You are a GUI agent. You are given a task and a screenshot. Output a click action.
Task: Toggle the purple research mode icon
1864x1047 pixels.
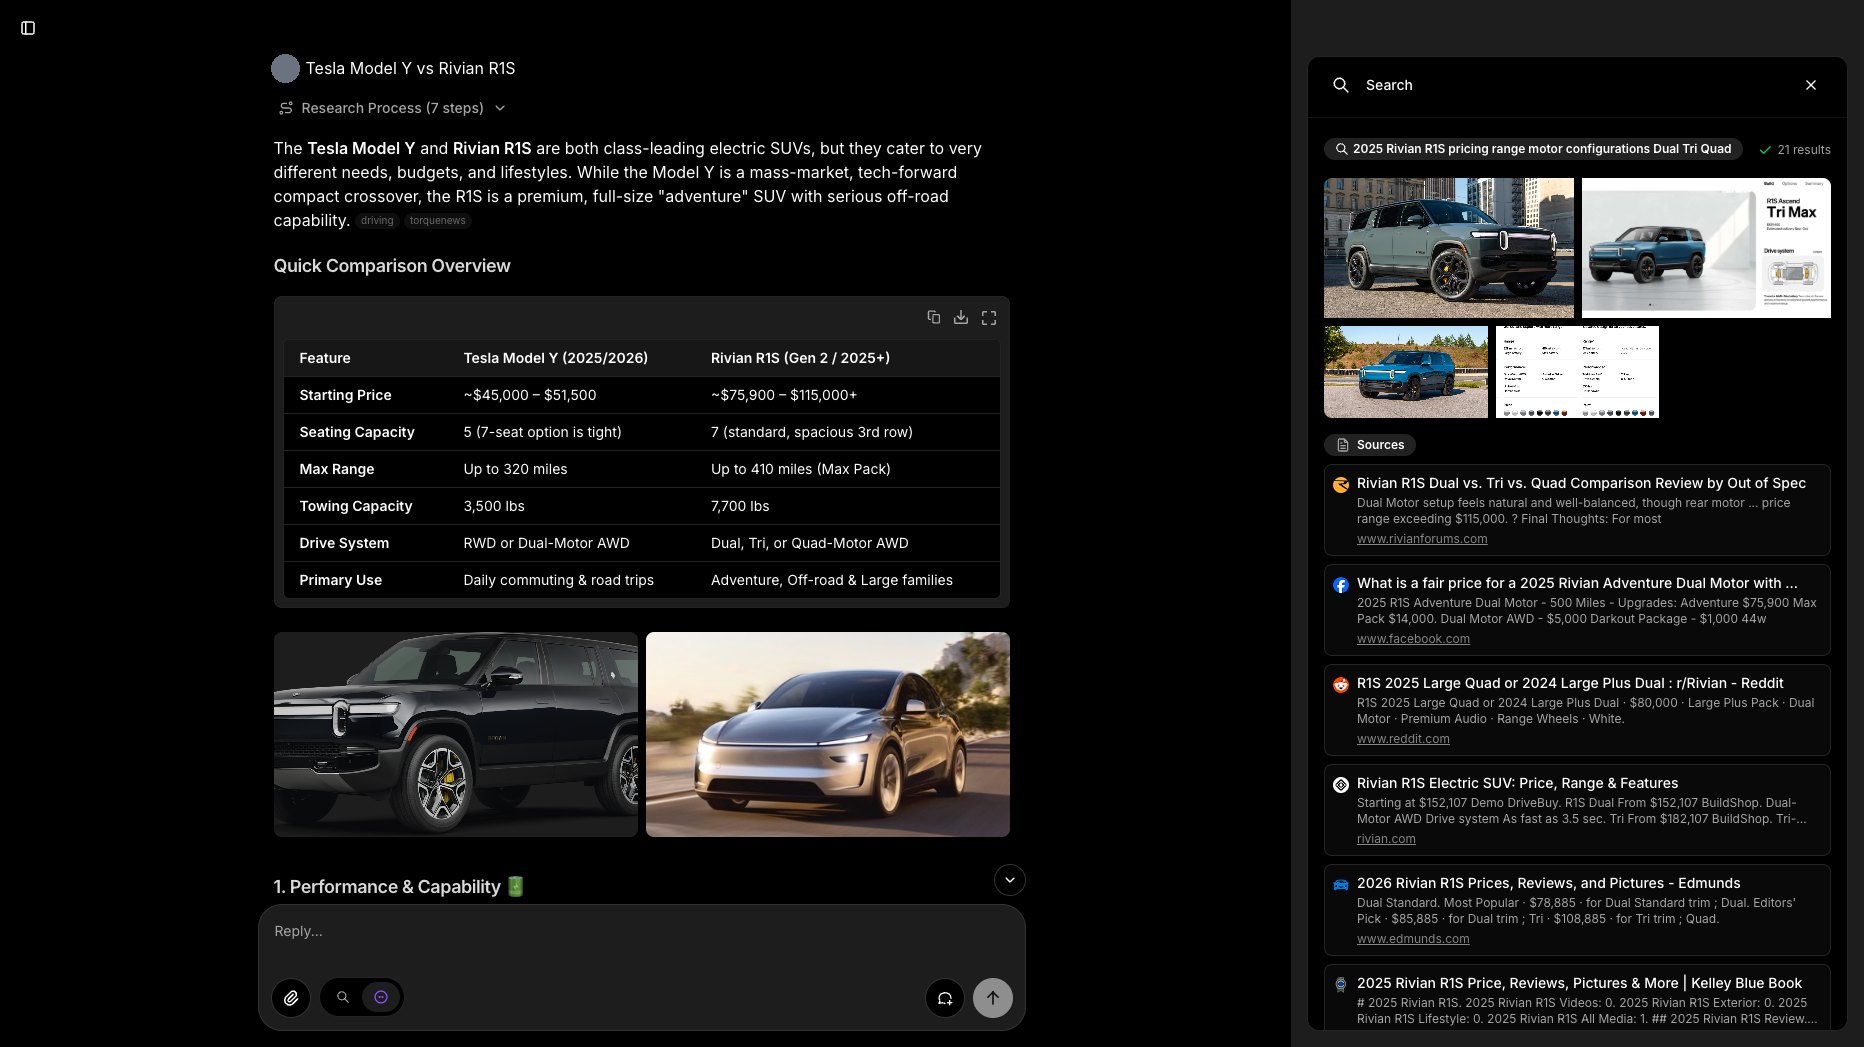click(381, 997)
